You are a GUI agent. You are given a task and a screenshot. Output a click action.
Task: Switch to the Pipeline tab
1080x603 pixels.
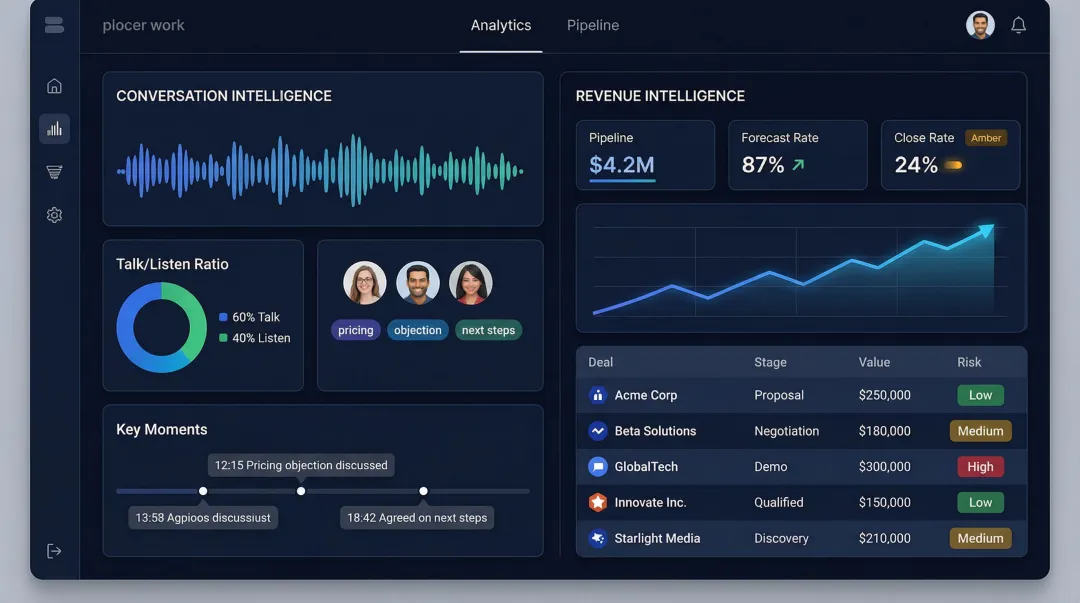click(x=592, y=25)
